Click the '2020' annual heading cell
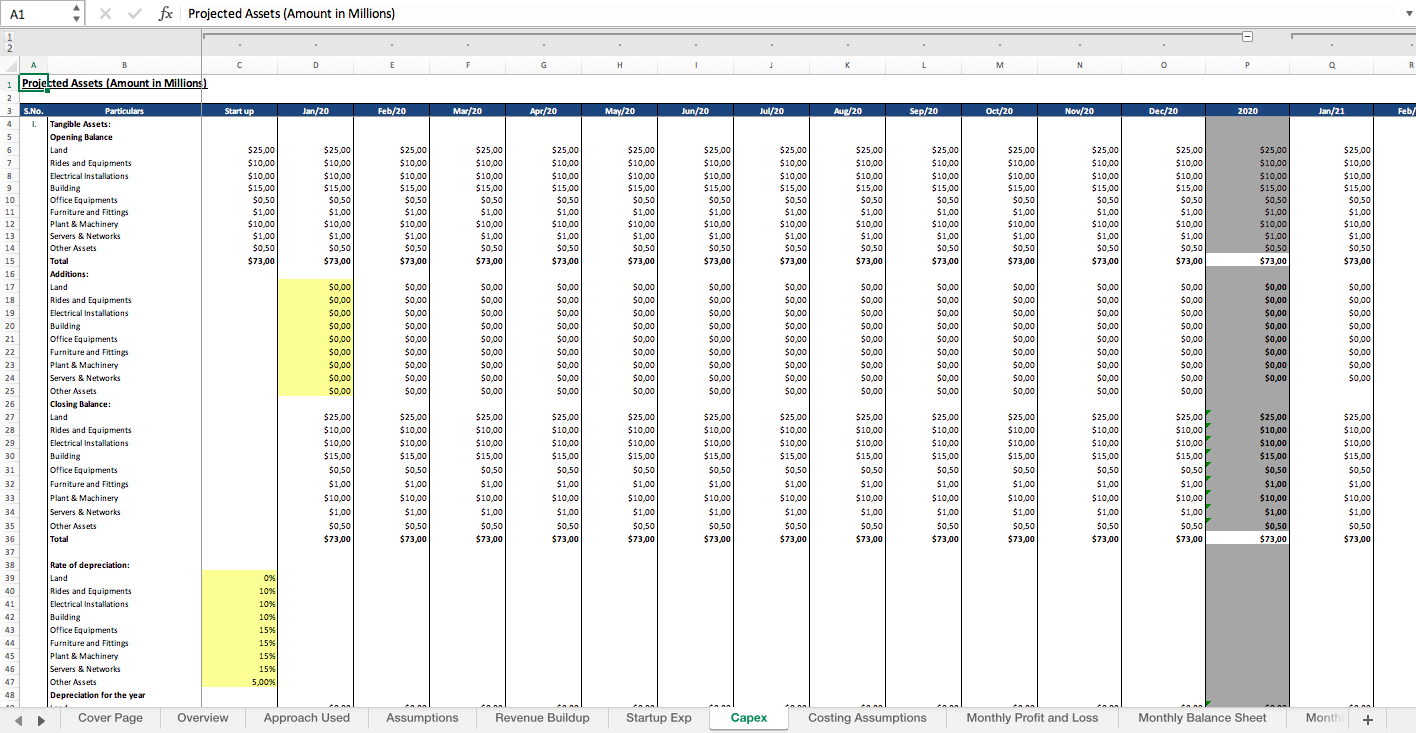1416x733 pixels. [x=1247, y=111]
